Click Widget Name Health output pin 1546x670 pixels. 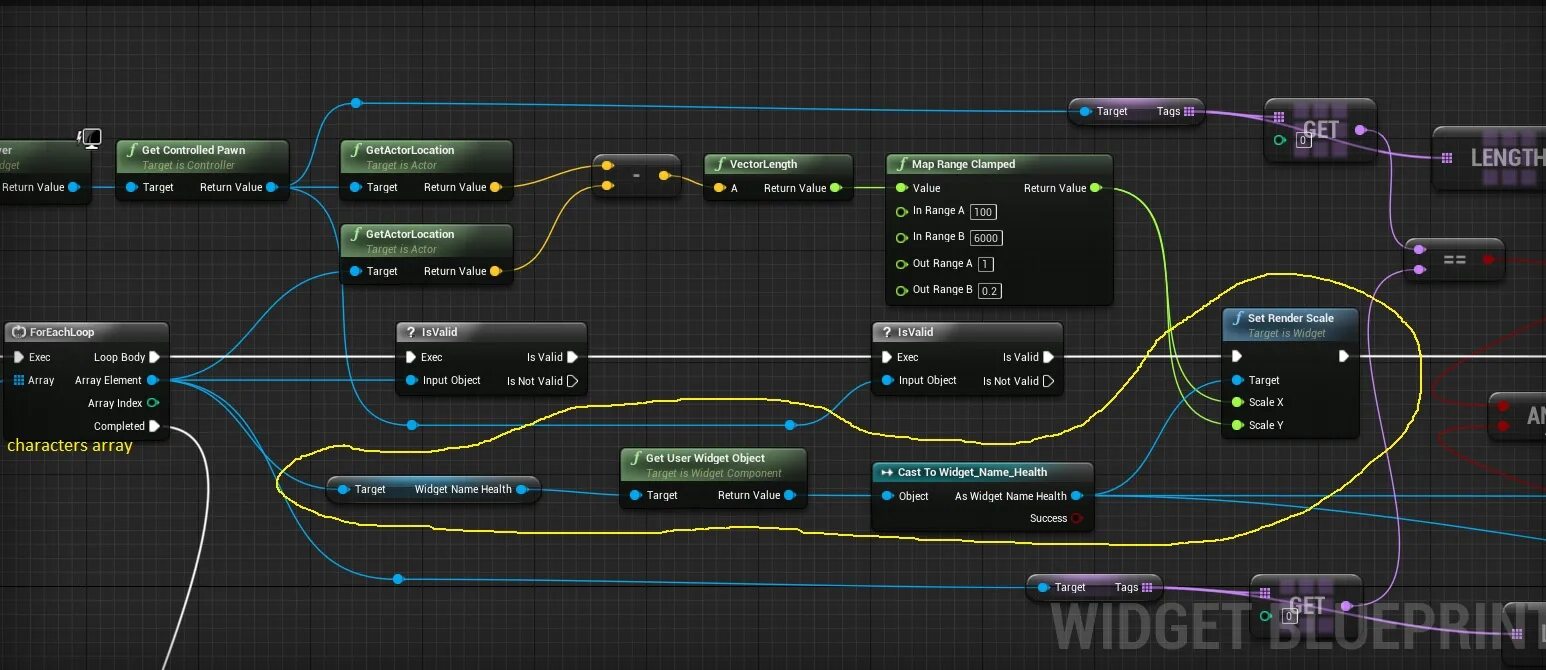pos(523,489)
